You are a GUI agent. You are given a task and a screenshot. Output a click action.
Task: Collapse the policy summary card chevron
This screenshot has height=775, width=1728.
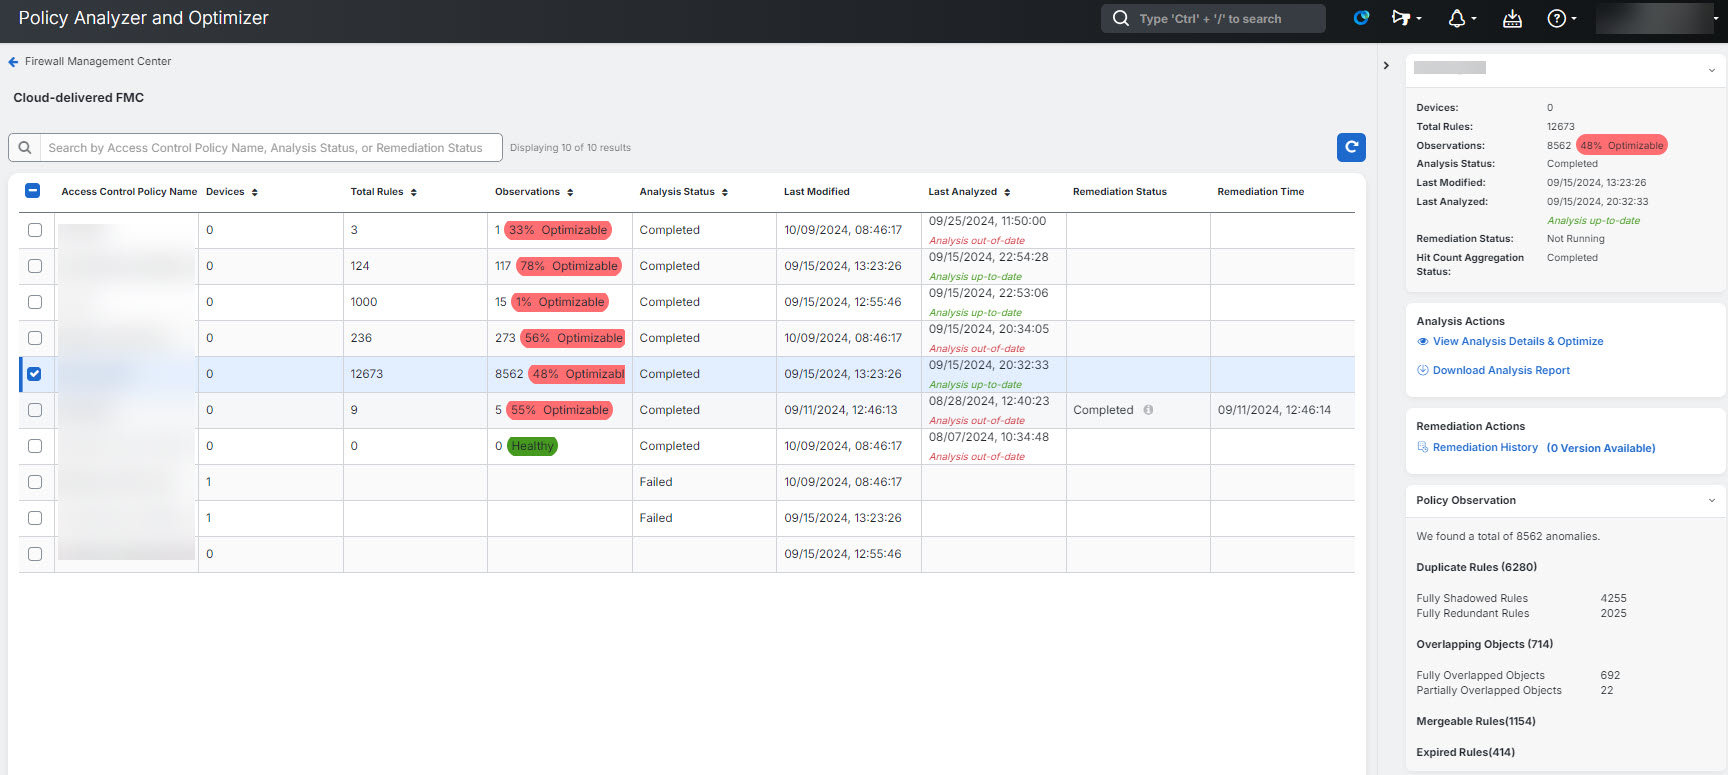(1711, 70)
